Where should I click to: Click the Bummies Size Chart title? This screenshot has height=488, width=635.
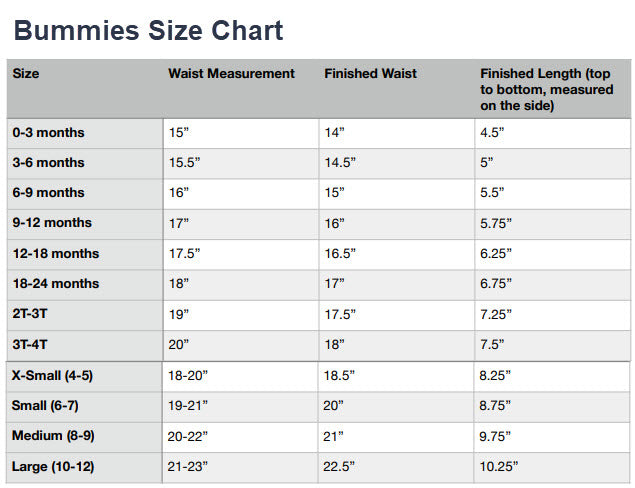(148, 30)
